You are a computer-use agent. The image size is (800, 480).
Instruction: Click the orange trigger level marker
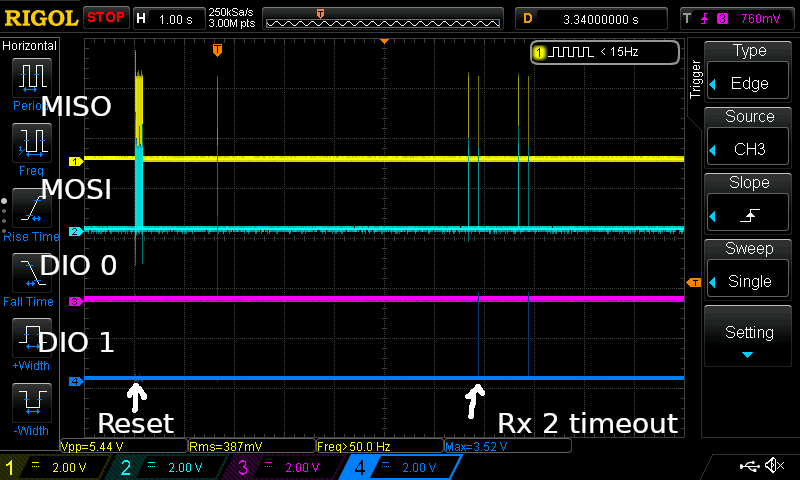pos(693,284)
